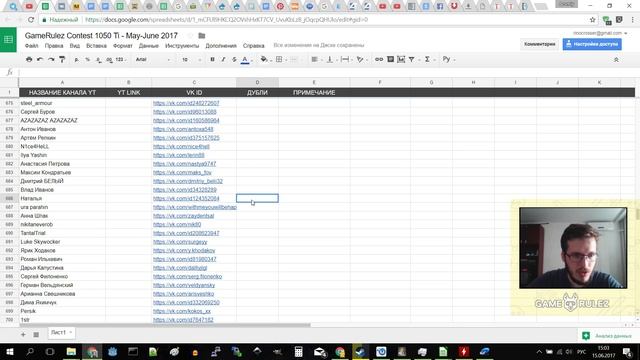Reload the page in browser
This screenshot has width=640, height=360.
tap(31, 20)
